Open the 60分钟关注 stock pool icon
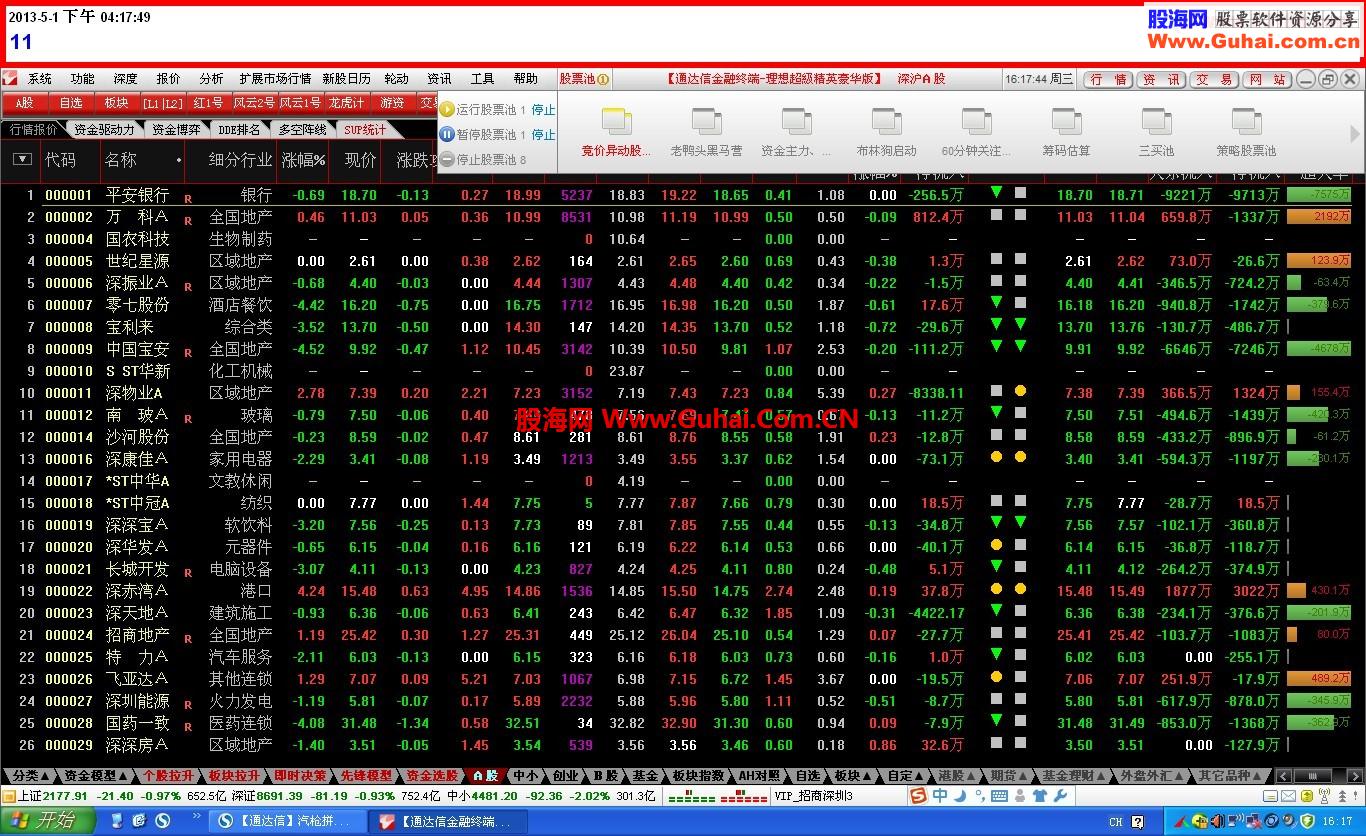1366x836 pixels. [x=977, y=121]
